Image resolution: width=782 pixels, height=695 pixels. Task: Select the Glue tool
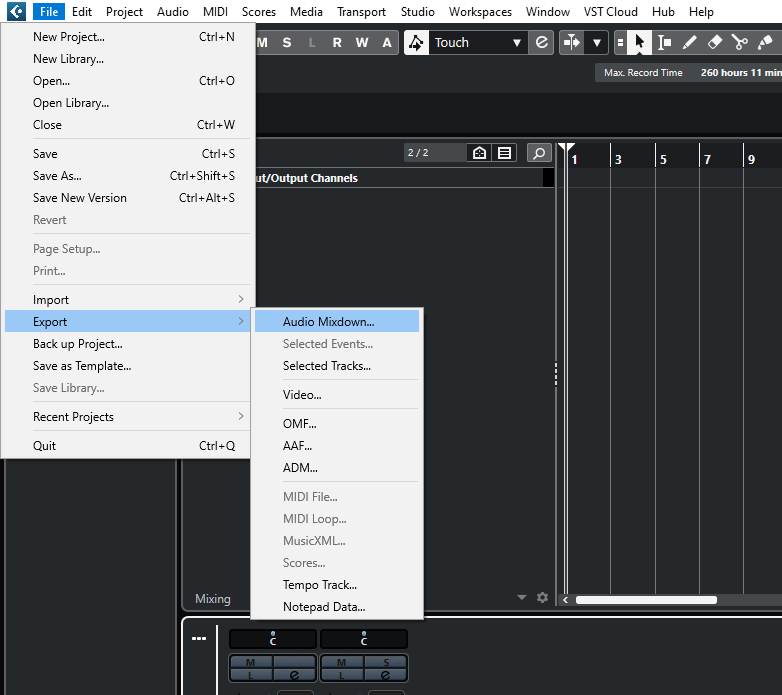pyautogui.click(x=765, y=42)
